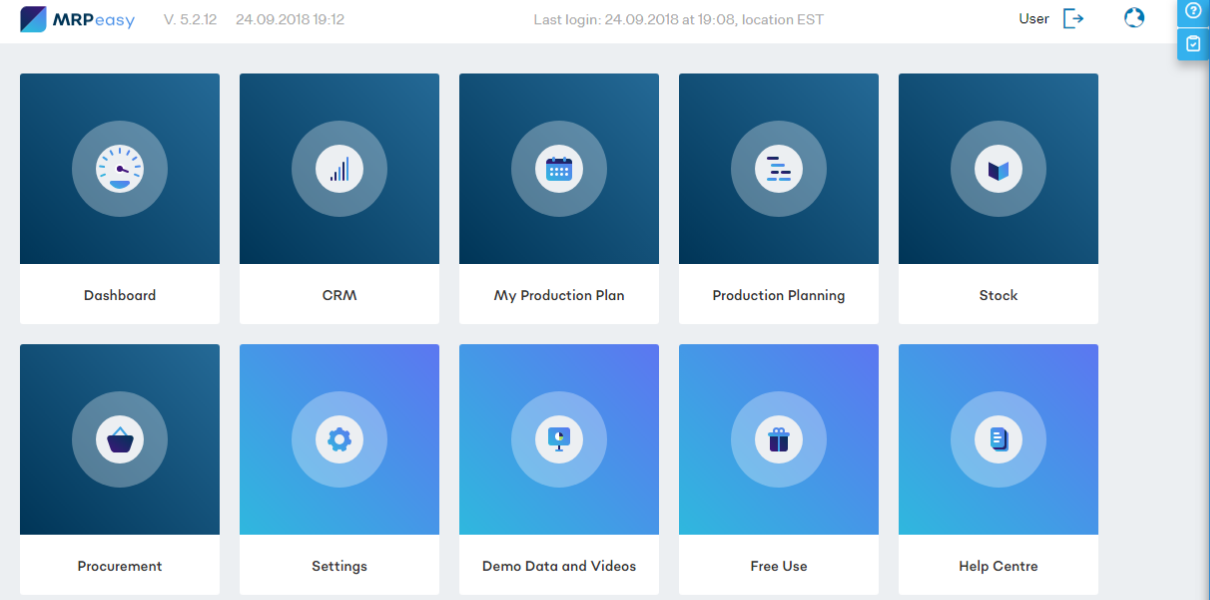Image resolution: width=1210 pixels, height=600 pixels.
Task: Click the "Help Centre" tile label
Action: click(998, 566)
